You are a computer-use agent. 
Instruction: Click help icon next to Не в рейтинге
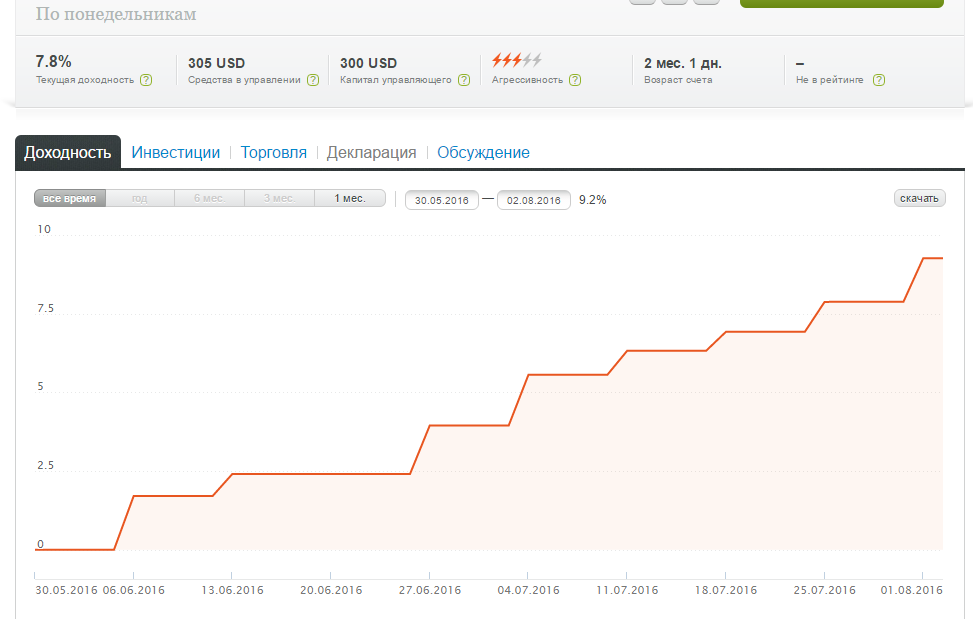tap(879, 80)
